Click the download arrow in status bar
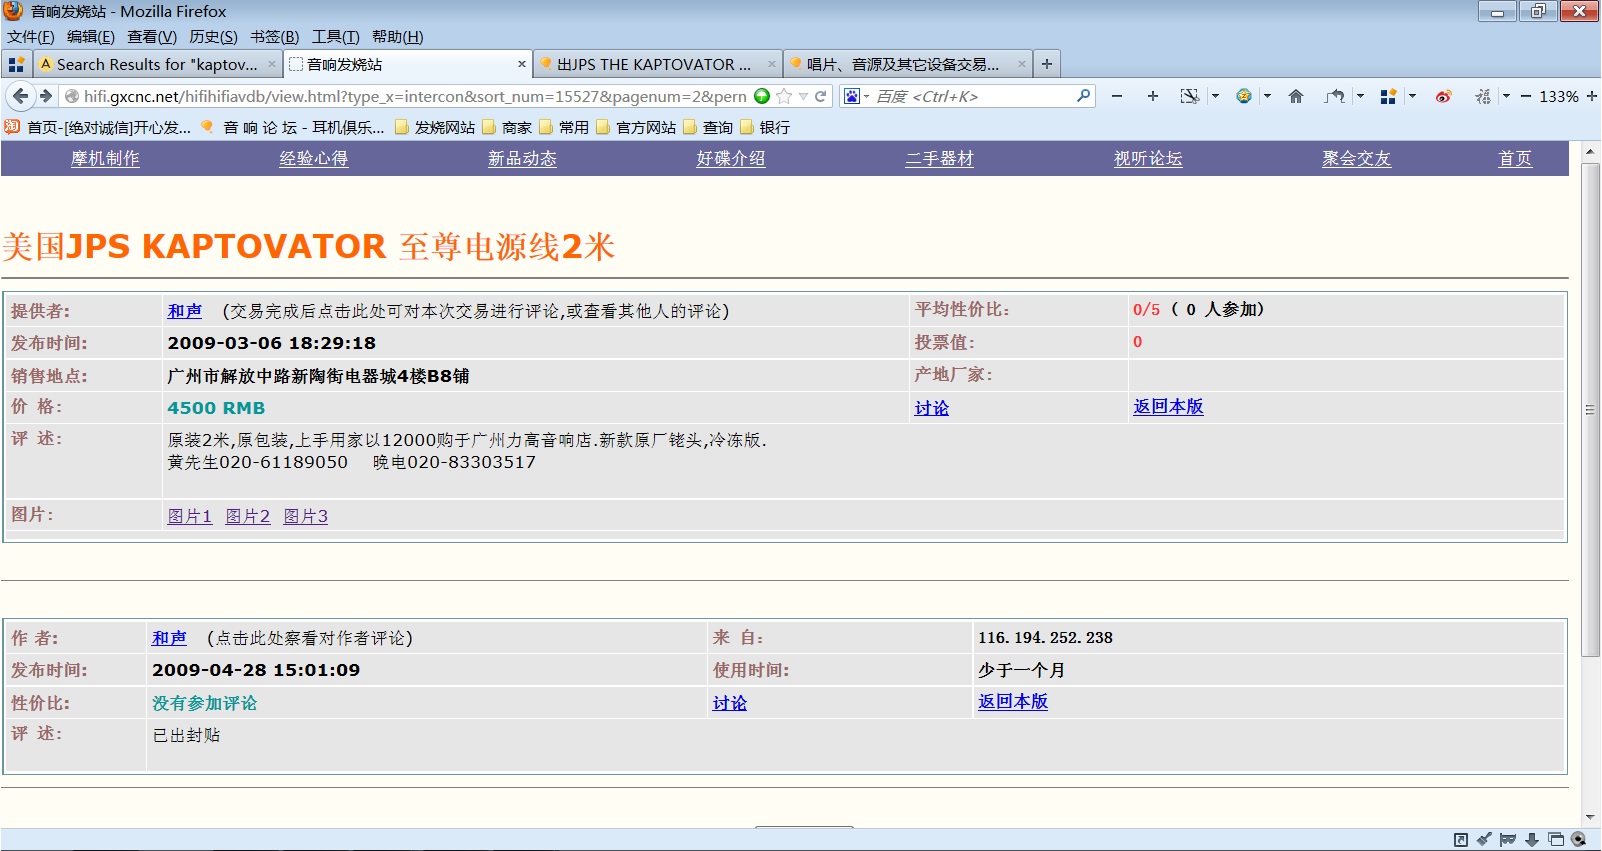This screenshot has width=1602, height=851. pos(1531,839)
